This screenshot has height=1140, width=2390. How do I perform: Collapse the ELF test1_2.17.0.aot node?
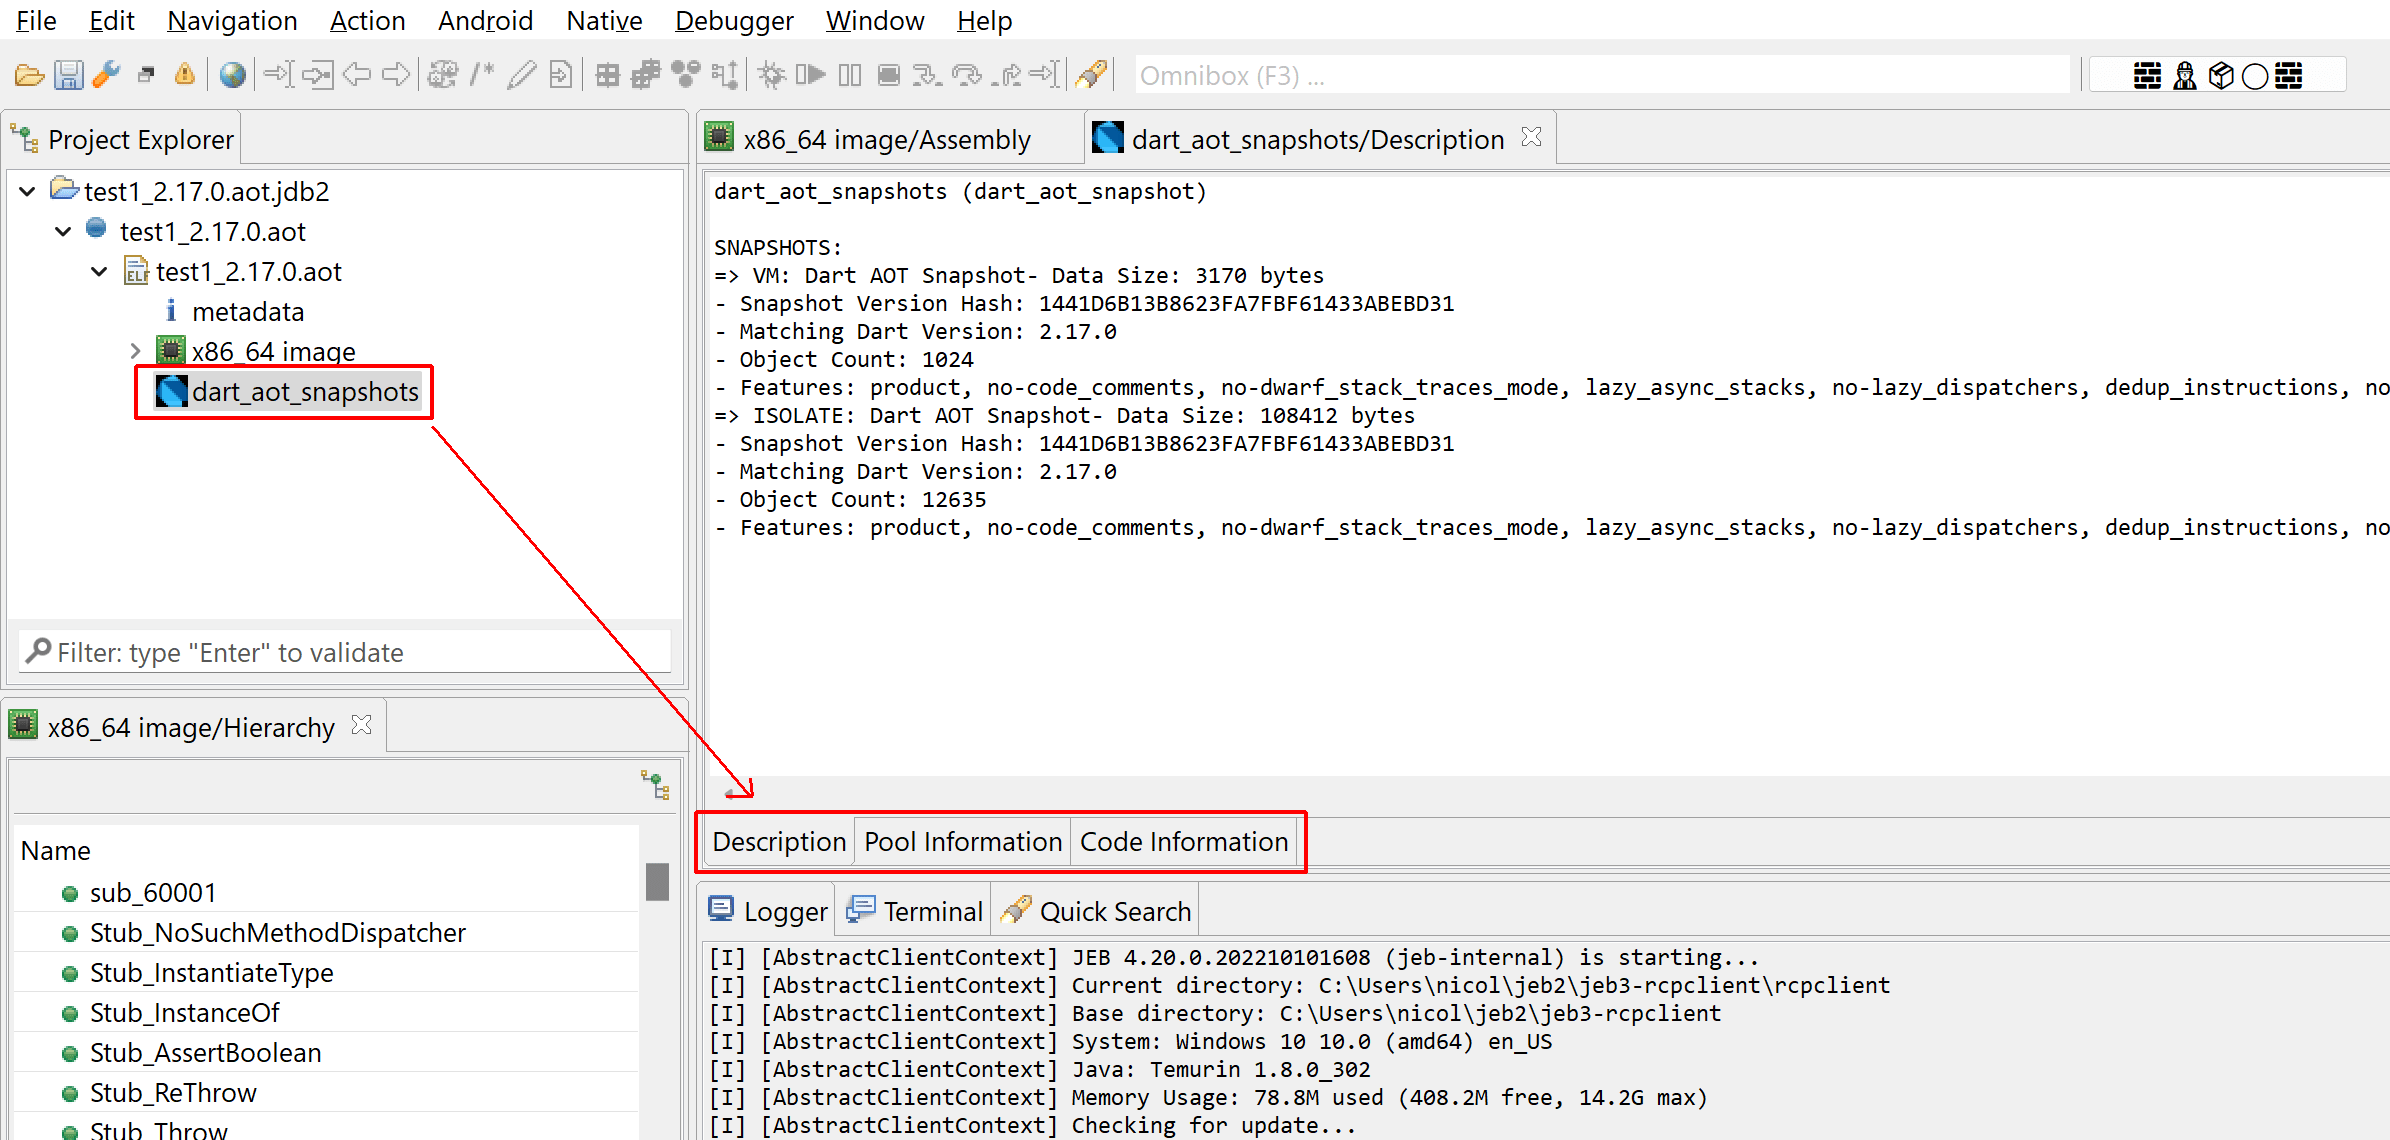click(x=99, y=271)
